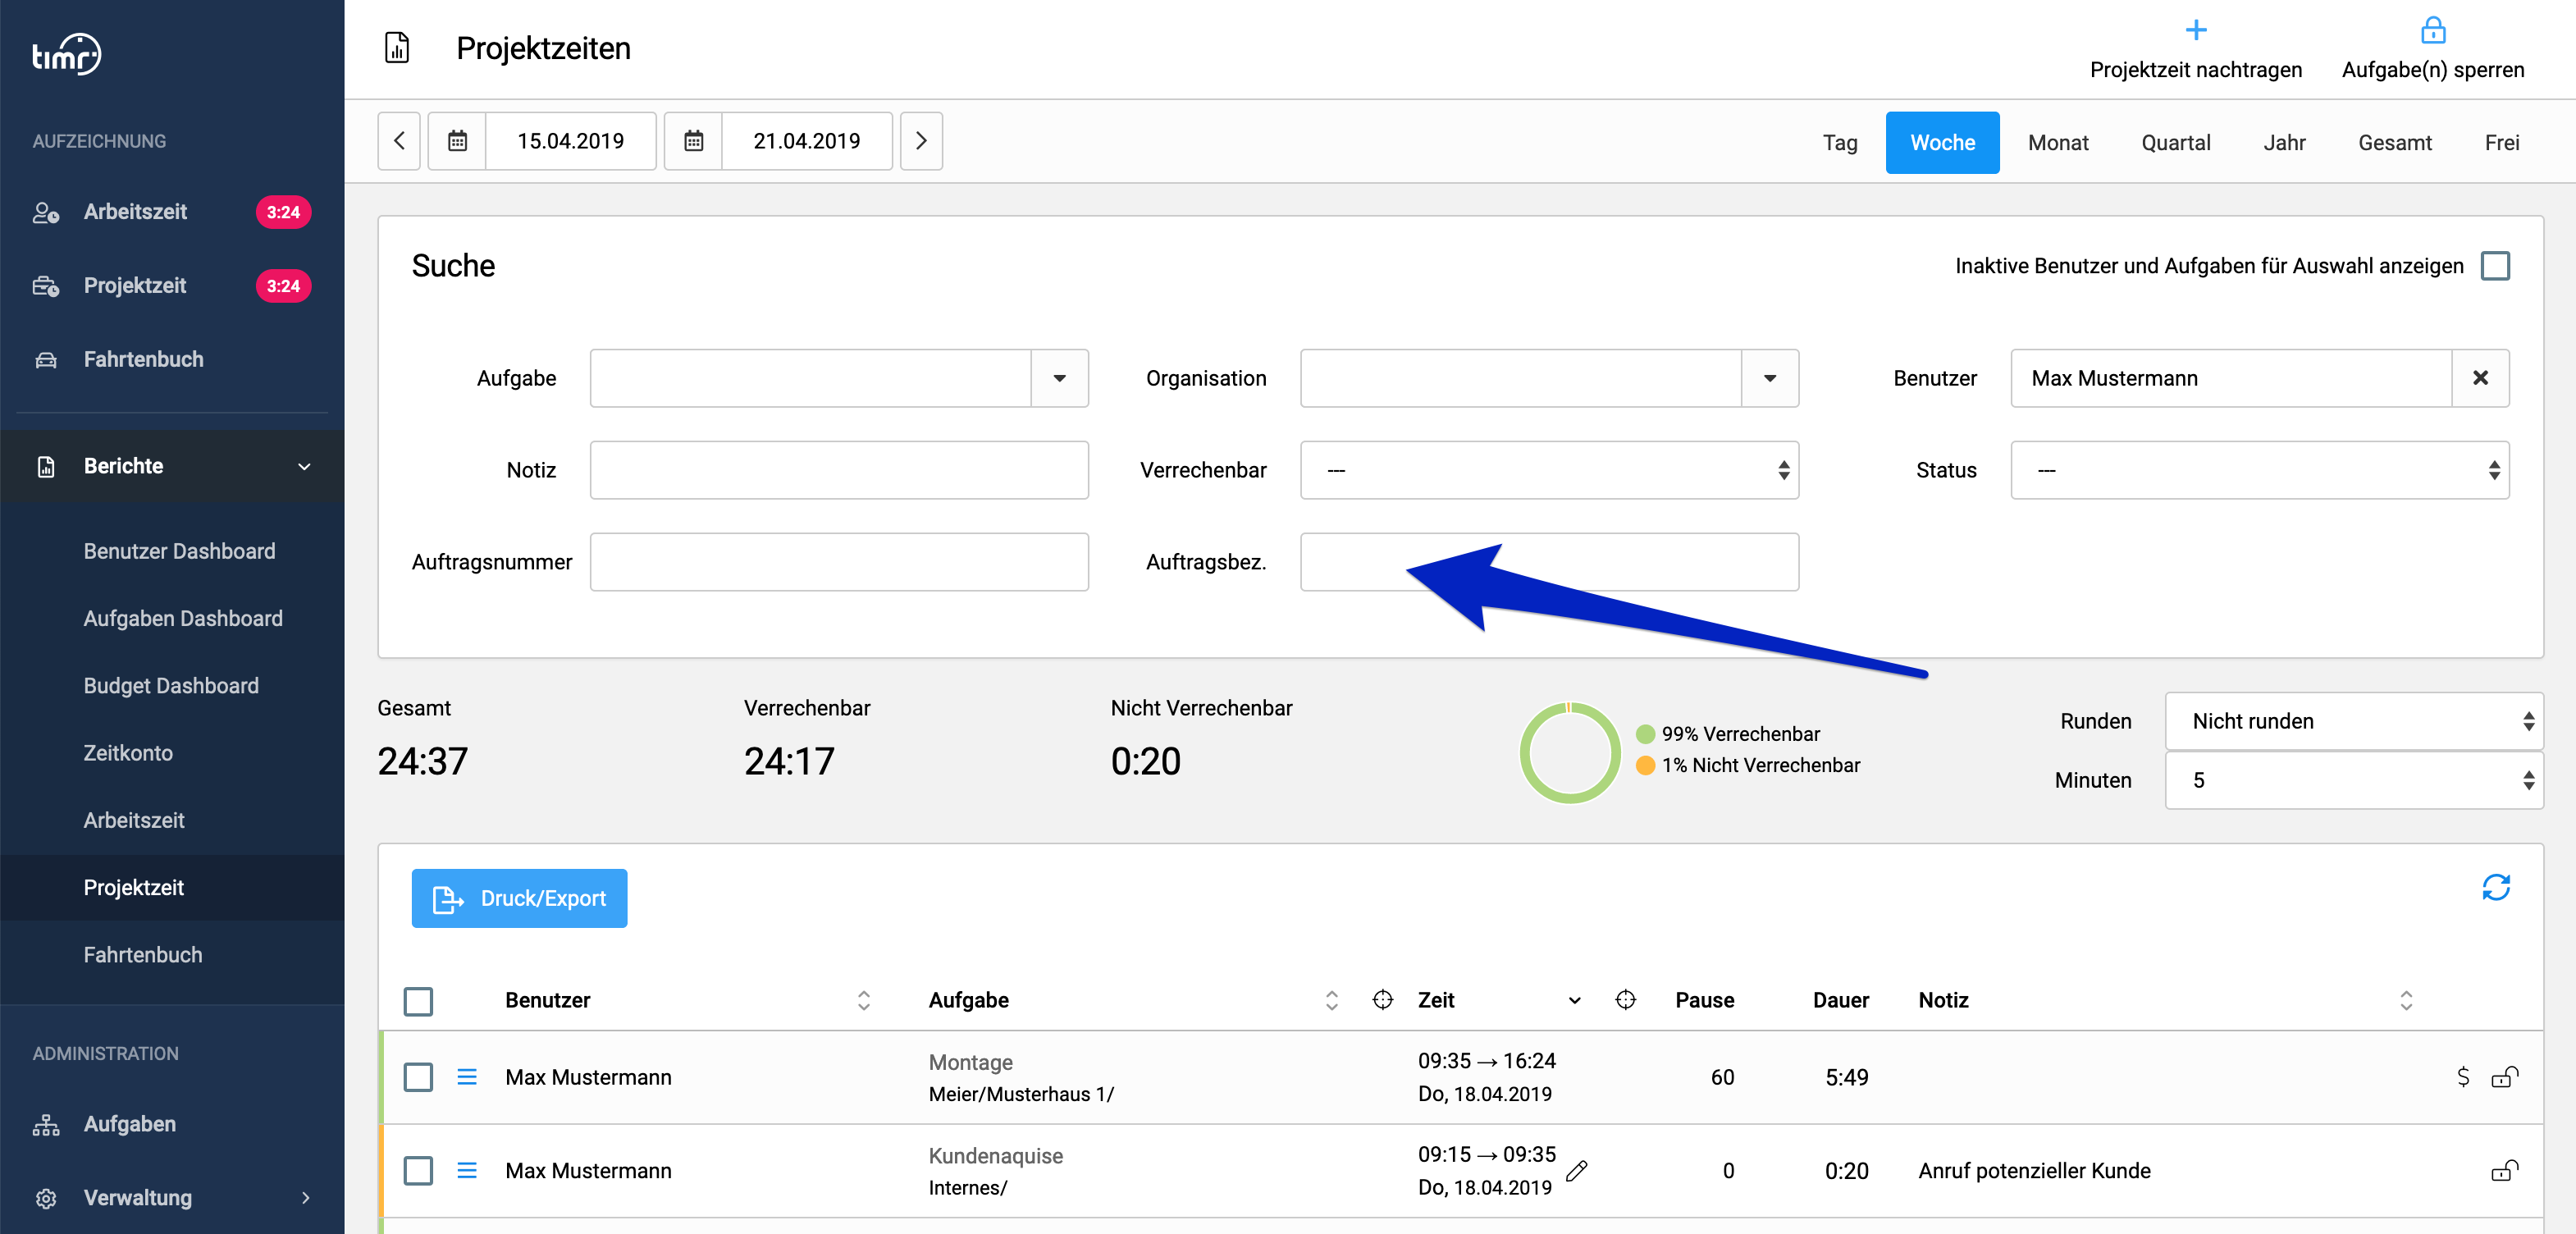Switch to the Tag view
Screen dimensions: 2576x1234
pos(1839,142)
